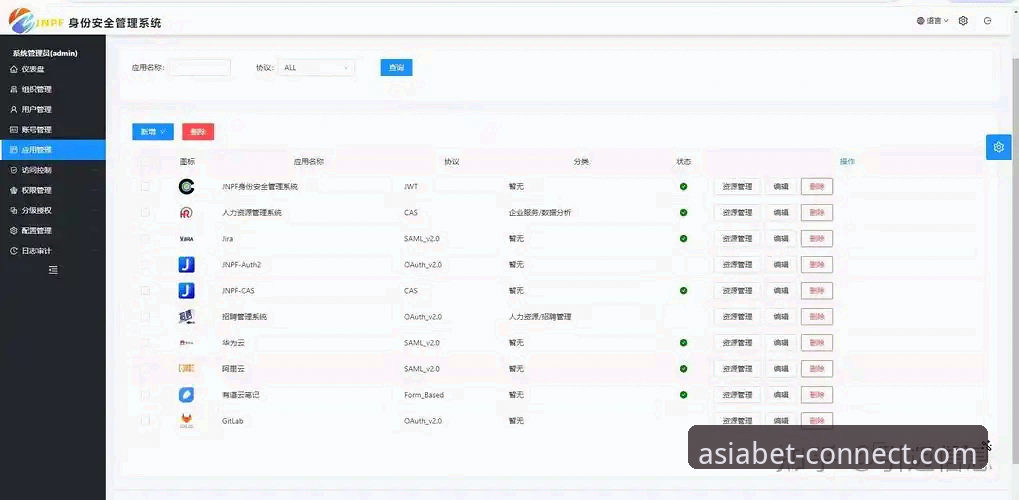This screenshot has height=500, width=1019.
Task: Click the JNPF-Auth2 app icon
Action: (x=187, y=265)
